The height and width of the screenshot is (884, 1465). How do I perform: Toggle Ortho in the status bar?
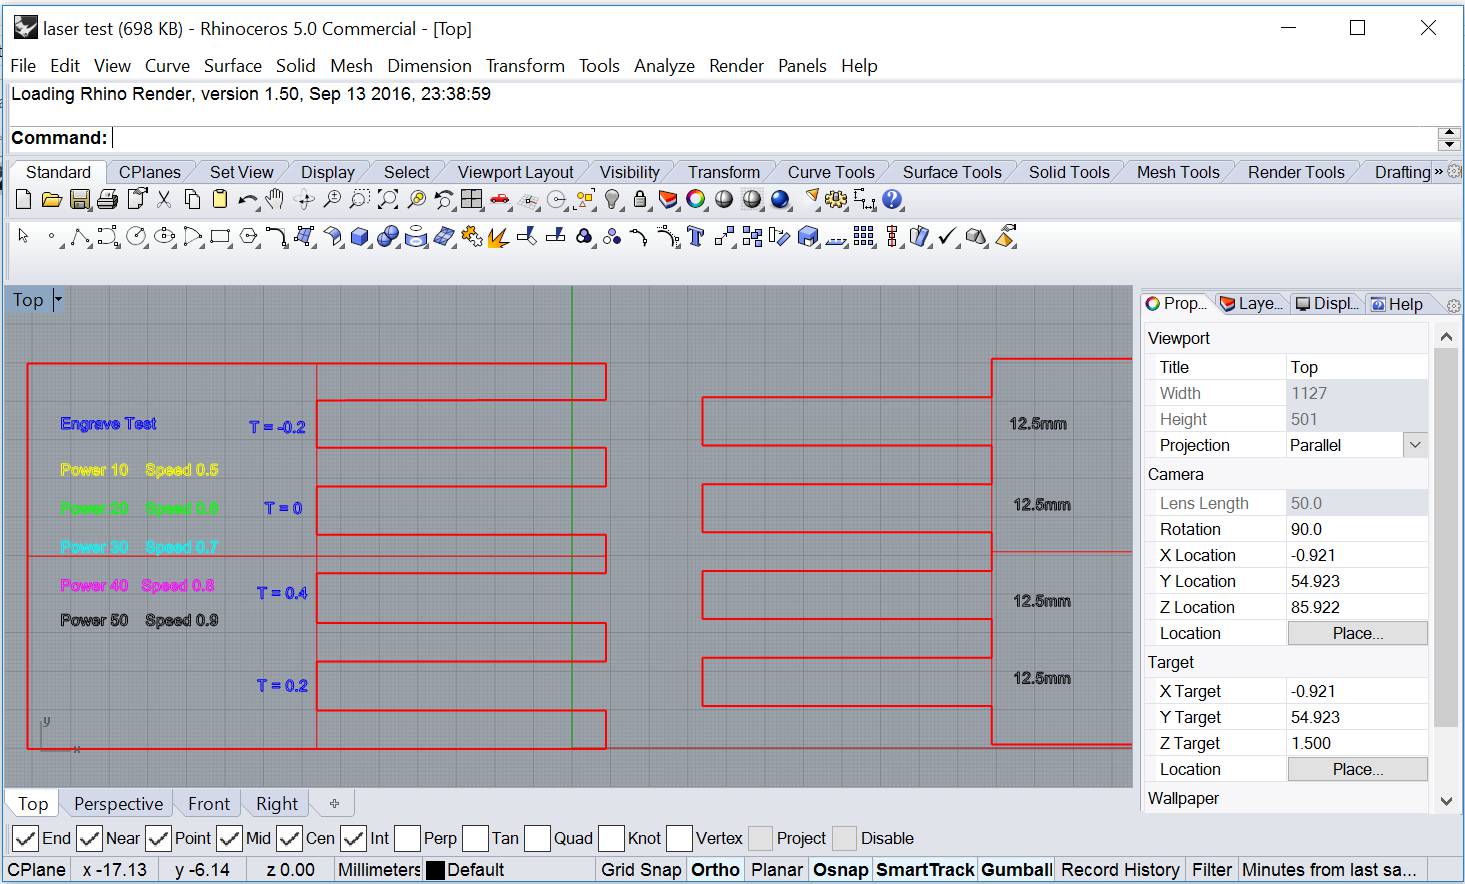(x=715, y=869)
